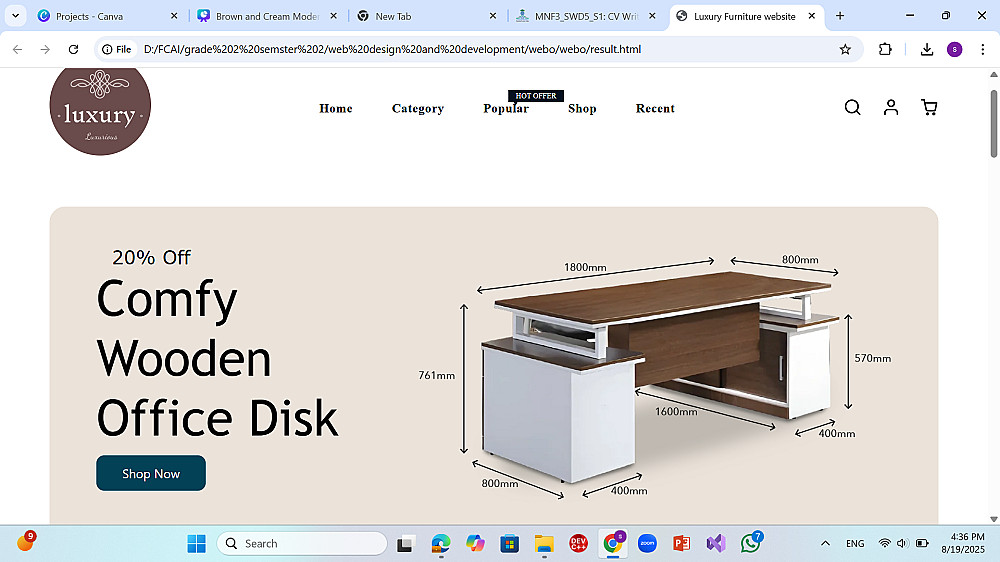
Task: Open the tab search dropdown
Action: click(15, 16)
